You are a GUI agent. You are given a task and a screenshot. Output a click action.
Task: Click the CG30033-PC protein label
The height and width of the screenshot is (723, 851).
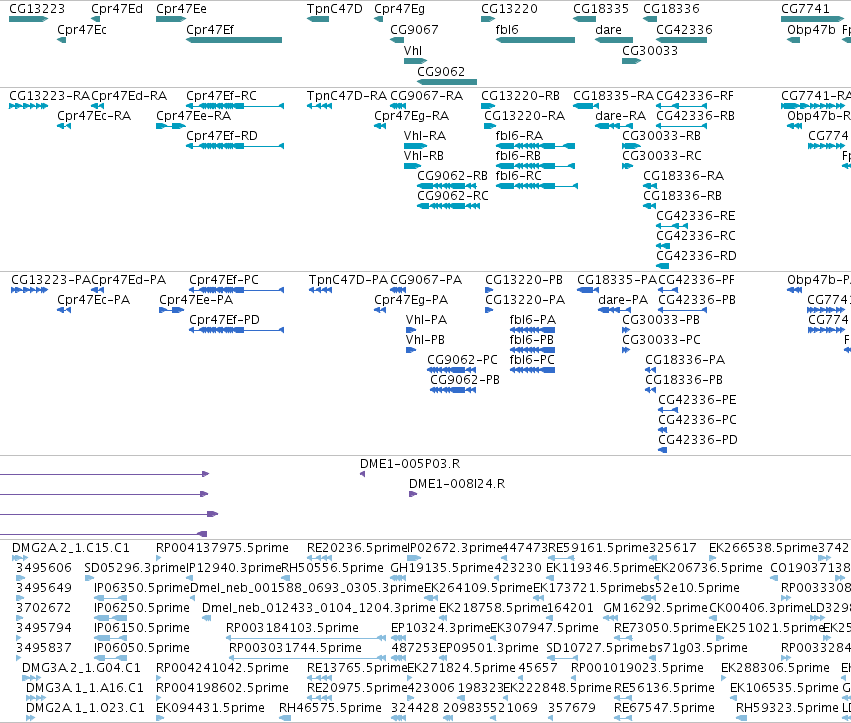(x=662, y=340)
